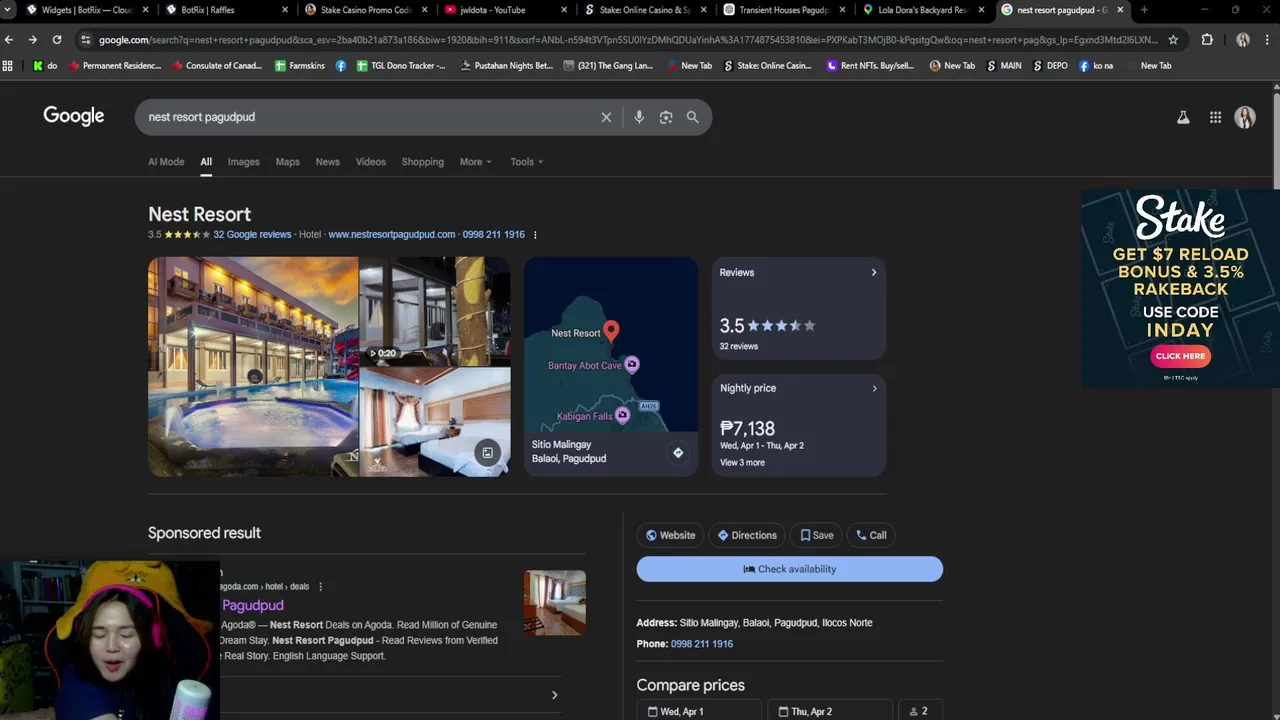View site information icon in the address bar
Viewport: 1280px width, 720px height.
(x=86, y=40)
